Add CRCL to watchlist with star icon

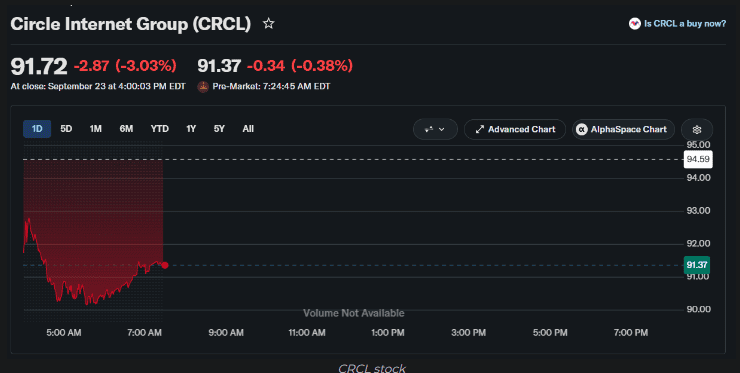click(269, 23)
